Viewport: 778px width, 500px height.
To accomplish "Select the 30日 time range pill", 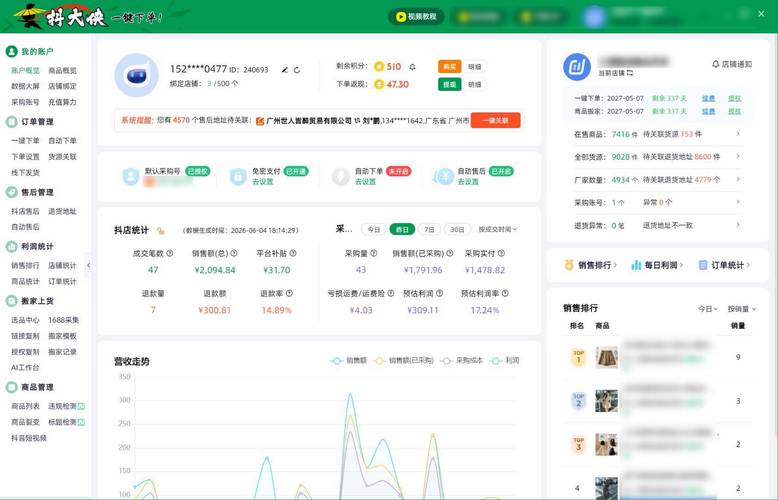I will point(457,229).
